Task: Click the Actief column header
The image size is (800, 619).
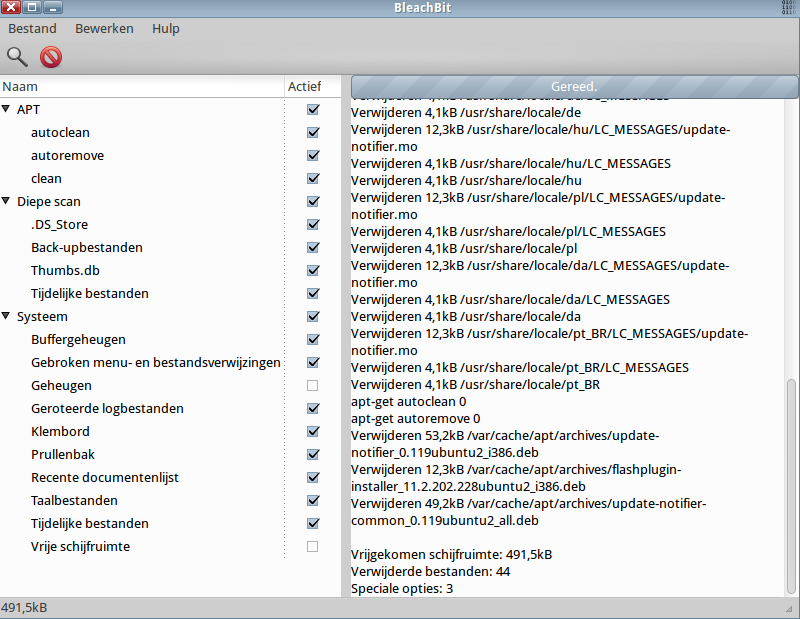Action: pyautogui.click(x=312, y=86)
